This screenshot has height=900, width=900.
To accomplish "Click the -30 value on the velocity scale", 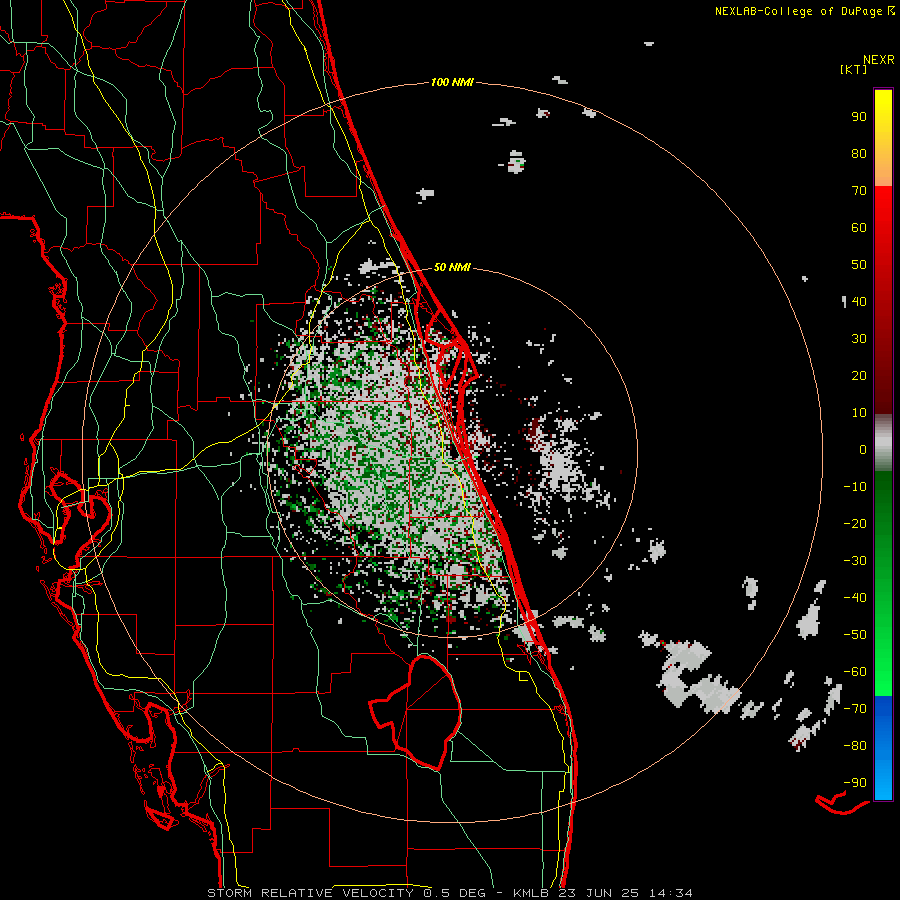I will 855,561.
